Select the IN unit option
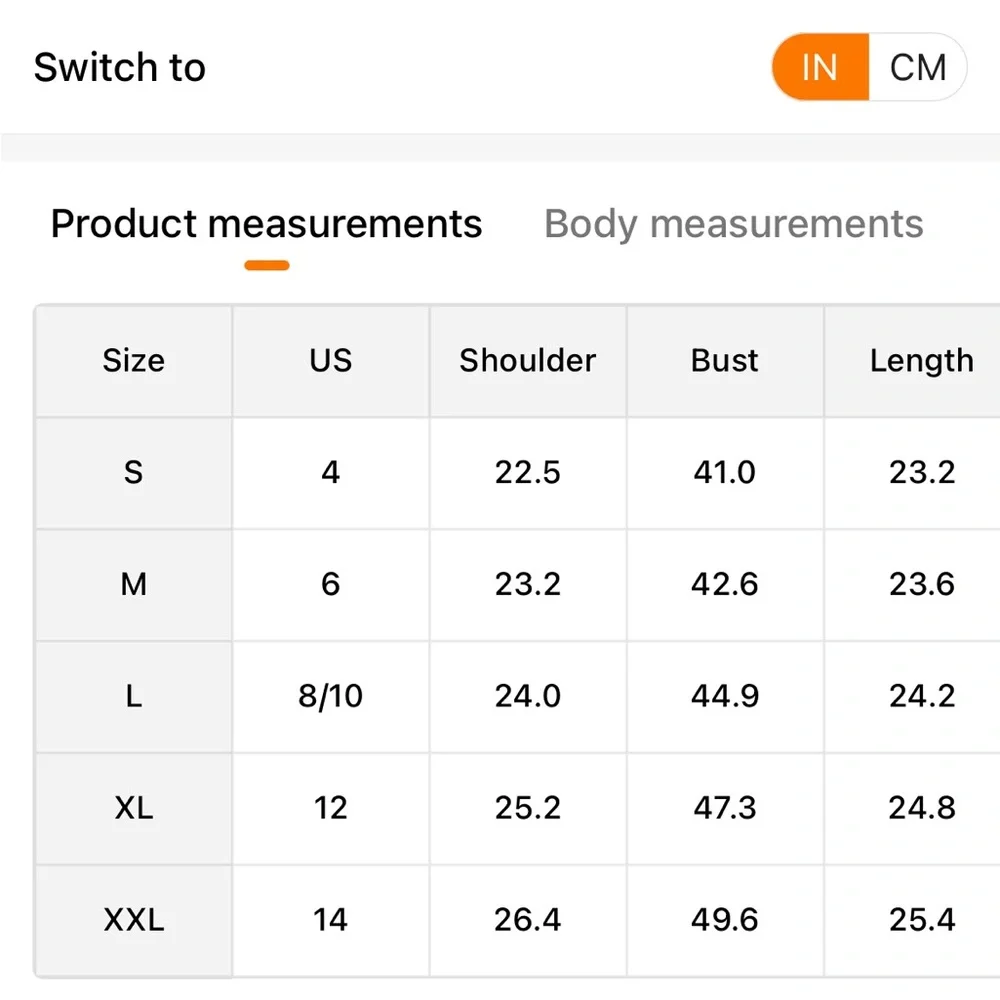1000x1000 pixels. click(x=820, y=67)
